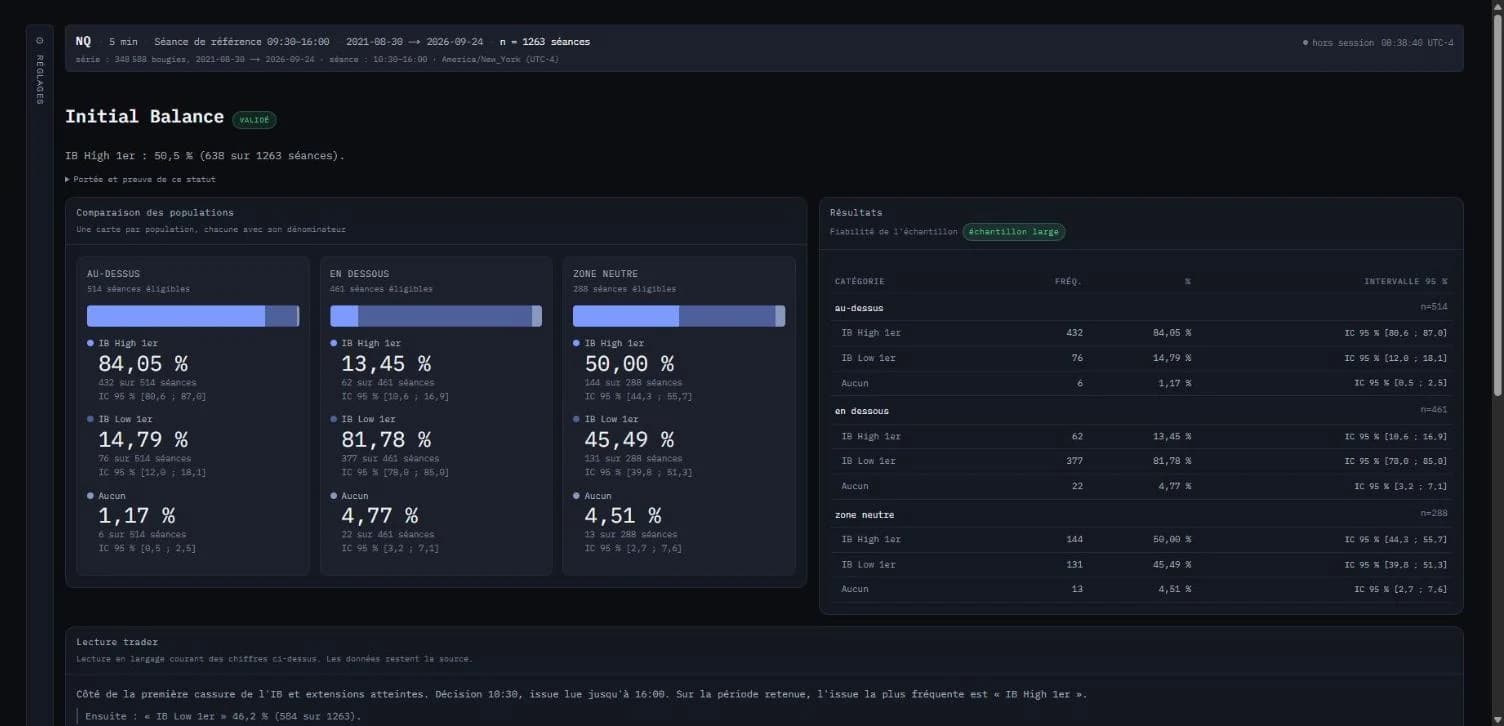Screen dimensions: 1504x726
Task: Click the '45,49 %' value in ZONE NEUTRE card
Action: [629, 440]
